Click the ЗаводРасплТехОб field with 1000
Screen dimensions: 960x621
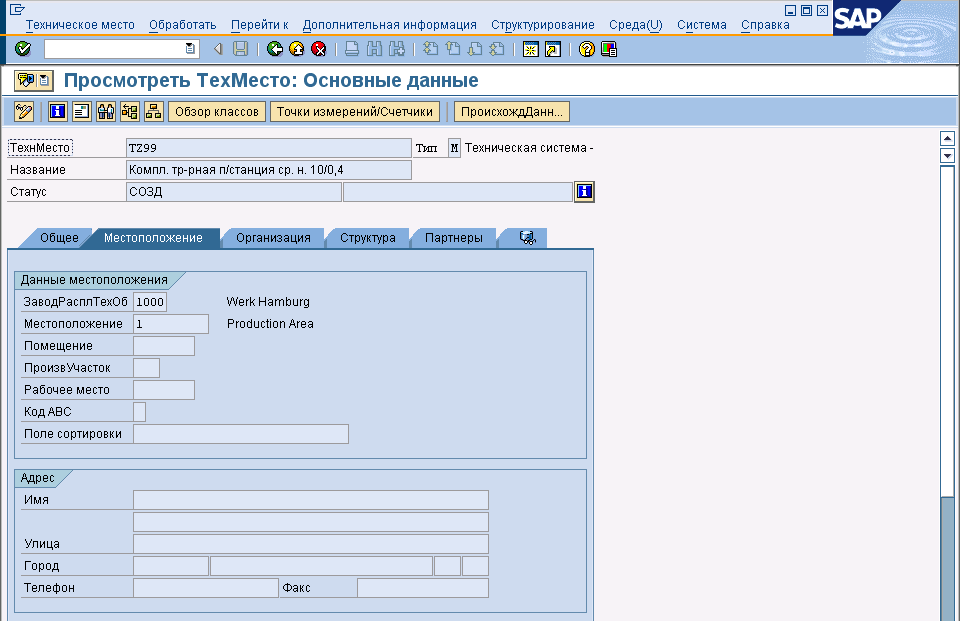pos(150,302)
